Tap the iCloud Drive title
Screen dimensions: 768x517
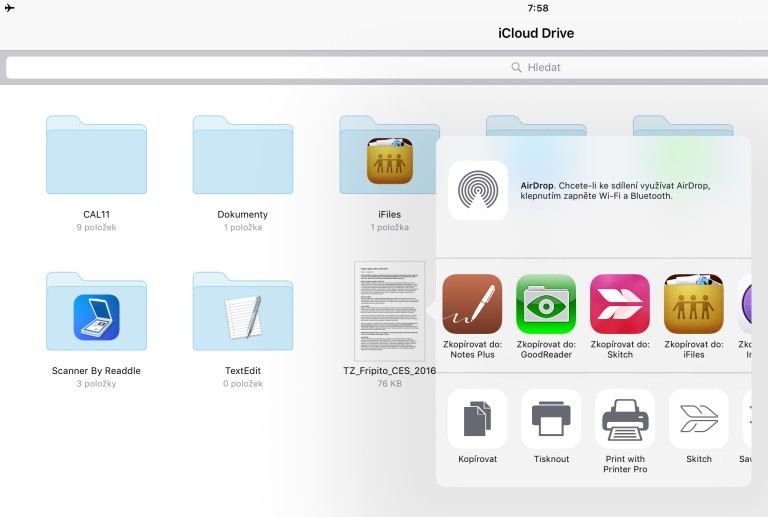[536, 33]
